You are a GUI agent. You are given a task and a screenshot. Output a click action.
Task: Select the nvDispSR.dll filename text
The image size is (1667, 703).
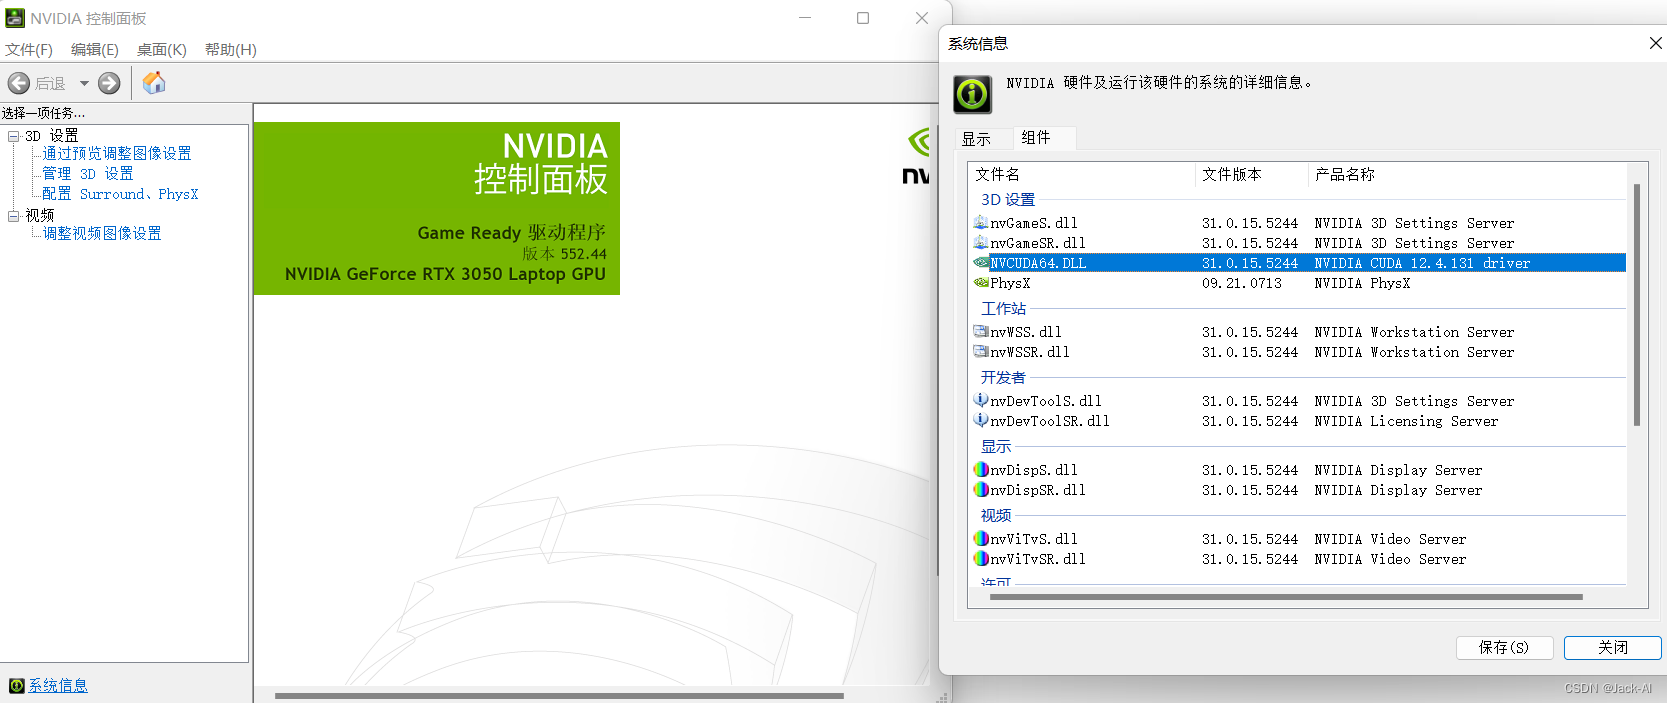[1038, 490]
